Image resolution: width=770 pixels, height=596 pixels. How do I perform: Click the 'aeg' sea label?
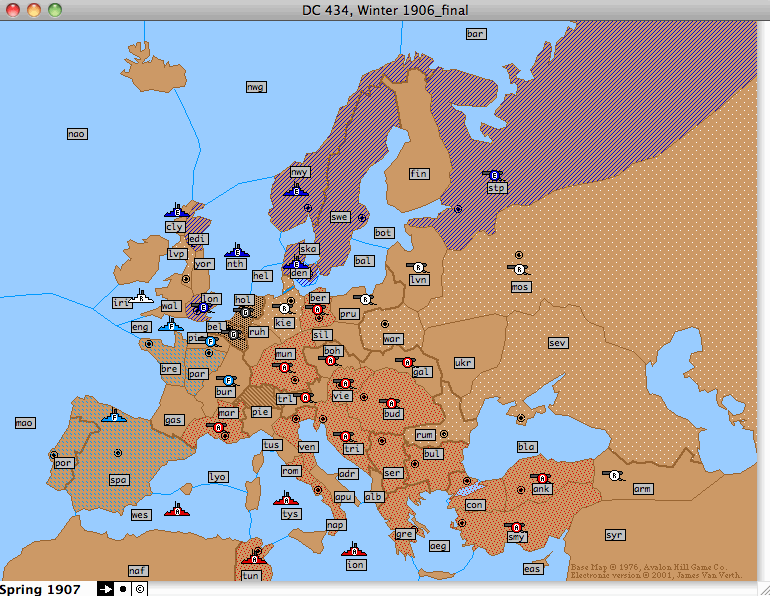pyautogui.click(x=439, y=546)
